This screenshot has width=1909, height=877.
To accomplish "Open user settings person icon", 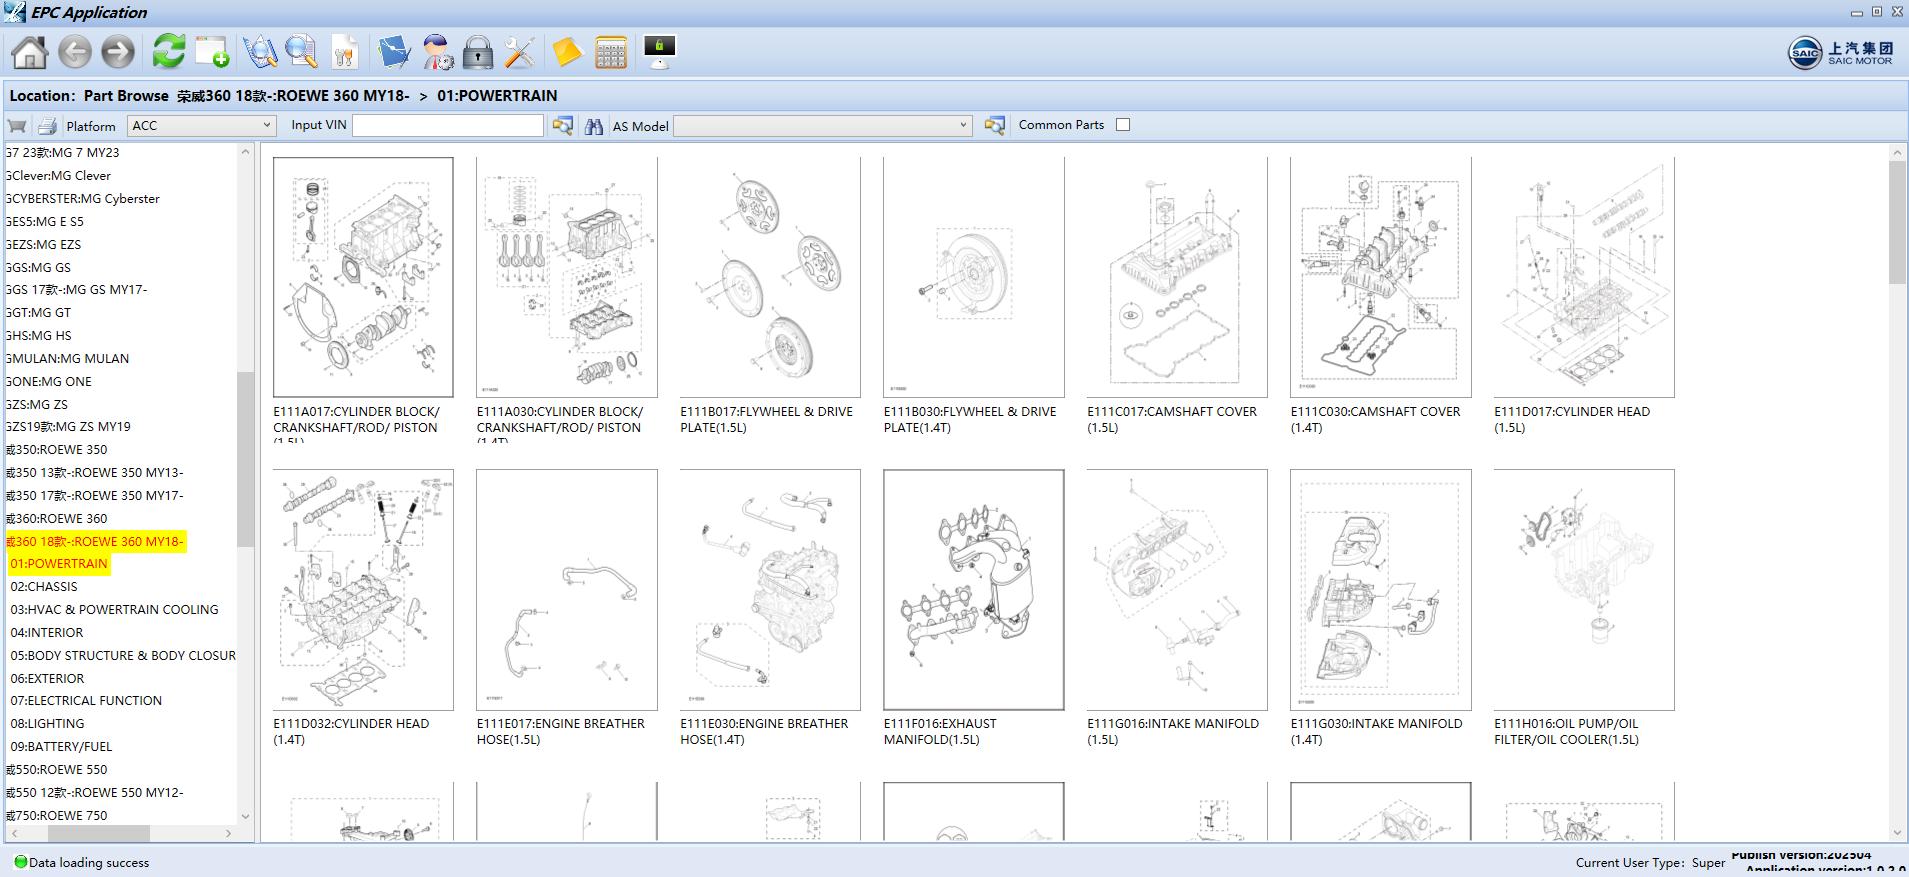I will coord(437,52).
